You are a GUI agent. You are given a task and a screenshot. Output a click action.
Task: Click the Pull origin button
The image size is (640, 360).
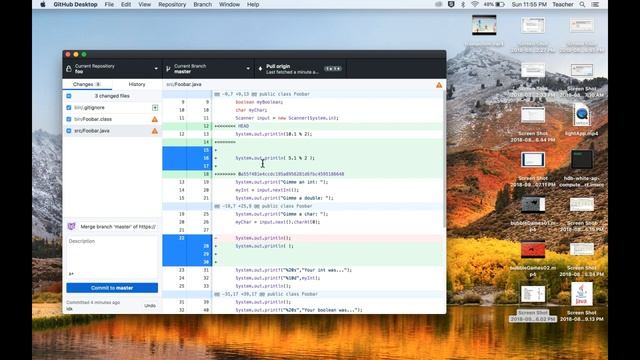(x=300, y=69)
